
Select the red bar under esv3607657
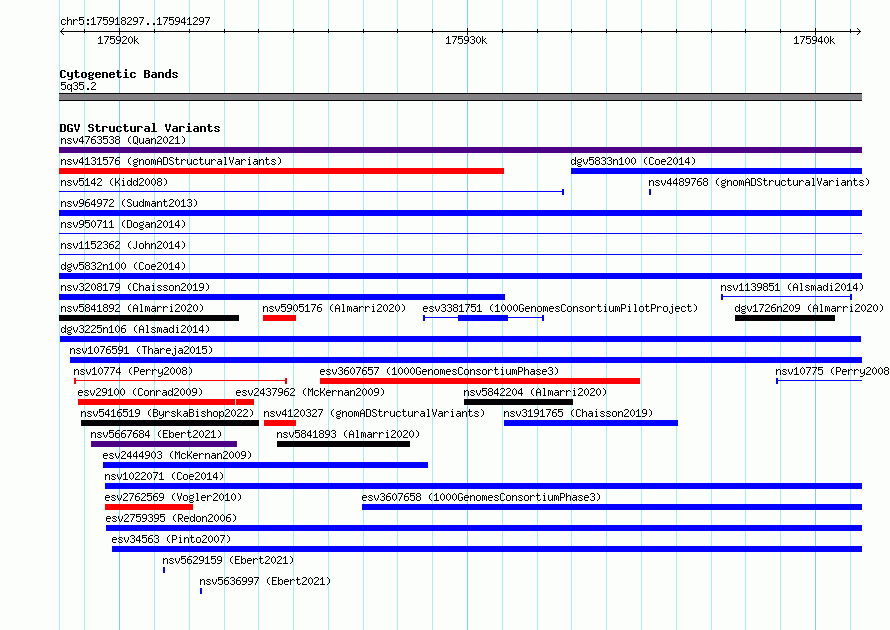(x=480, y=381)
